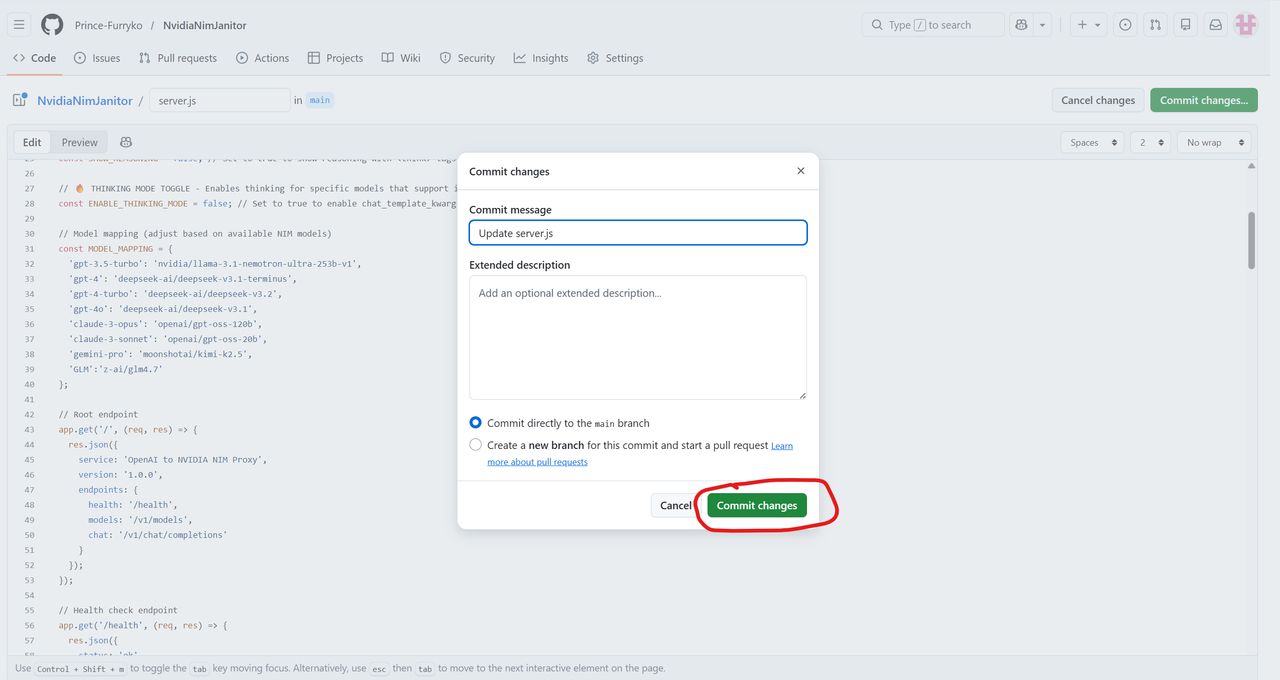Toggle the file tree side panel icon
This screenshot has height=680, width=1280.
point(19,100)
